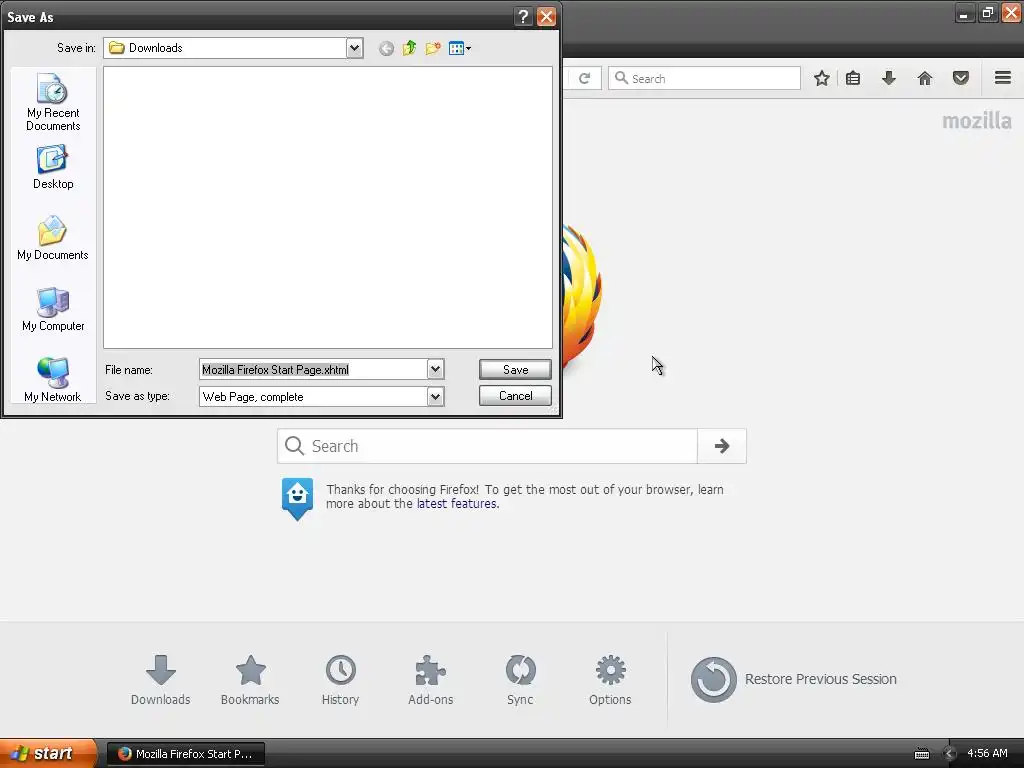This screenshot has width=1024, height=768.
Task: Click the Save As help question mark
Action: [523, 16]
